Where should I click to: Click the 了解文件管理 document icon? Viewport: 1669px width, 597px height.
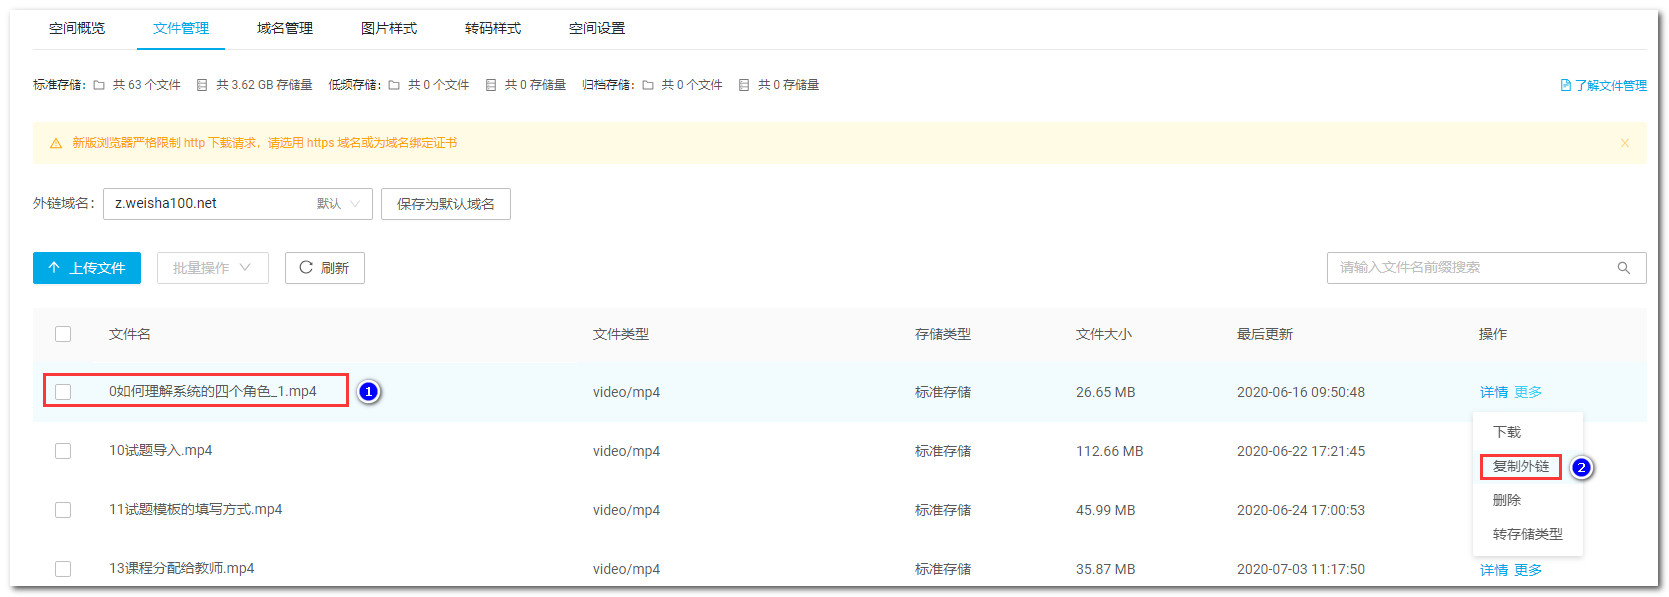1565,86
